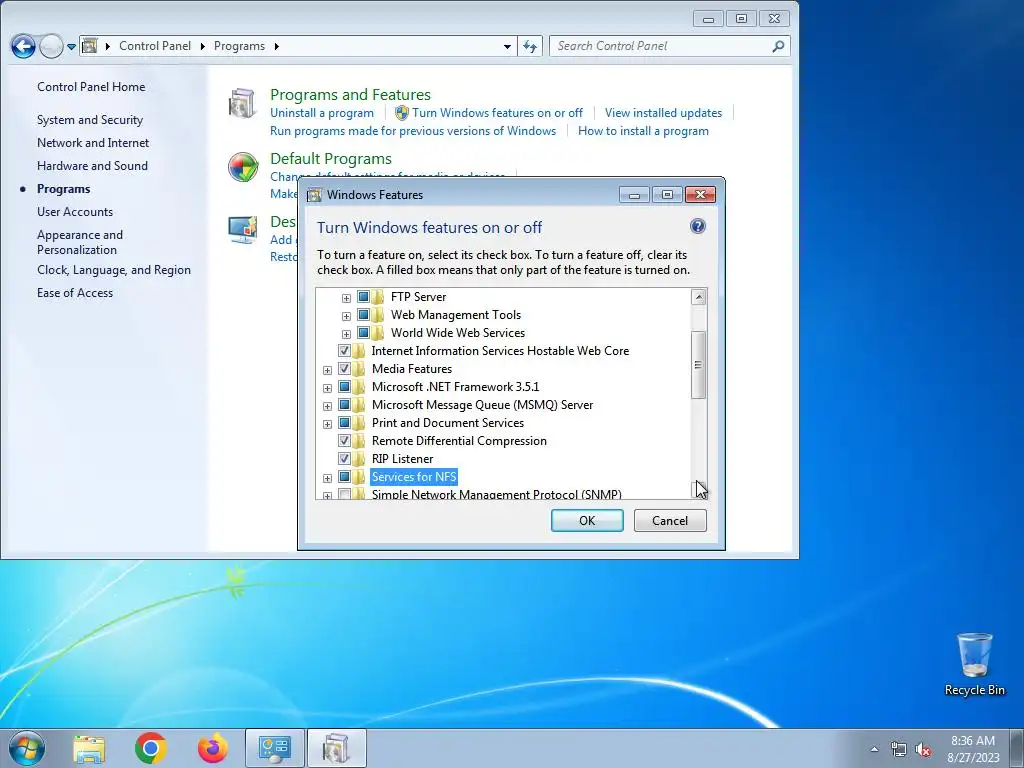The height and width of the screenshot is (768, 1024).
Task: Launch Google Chrome from the taskbar
Action: click(151, 749)
